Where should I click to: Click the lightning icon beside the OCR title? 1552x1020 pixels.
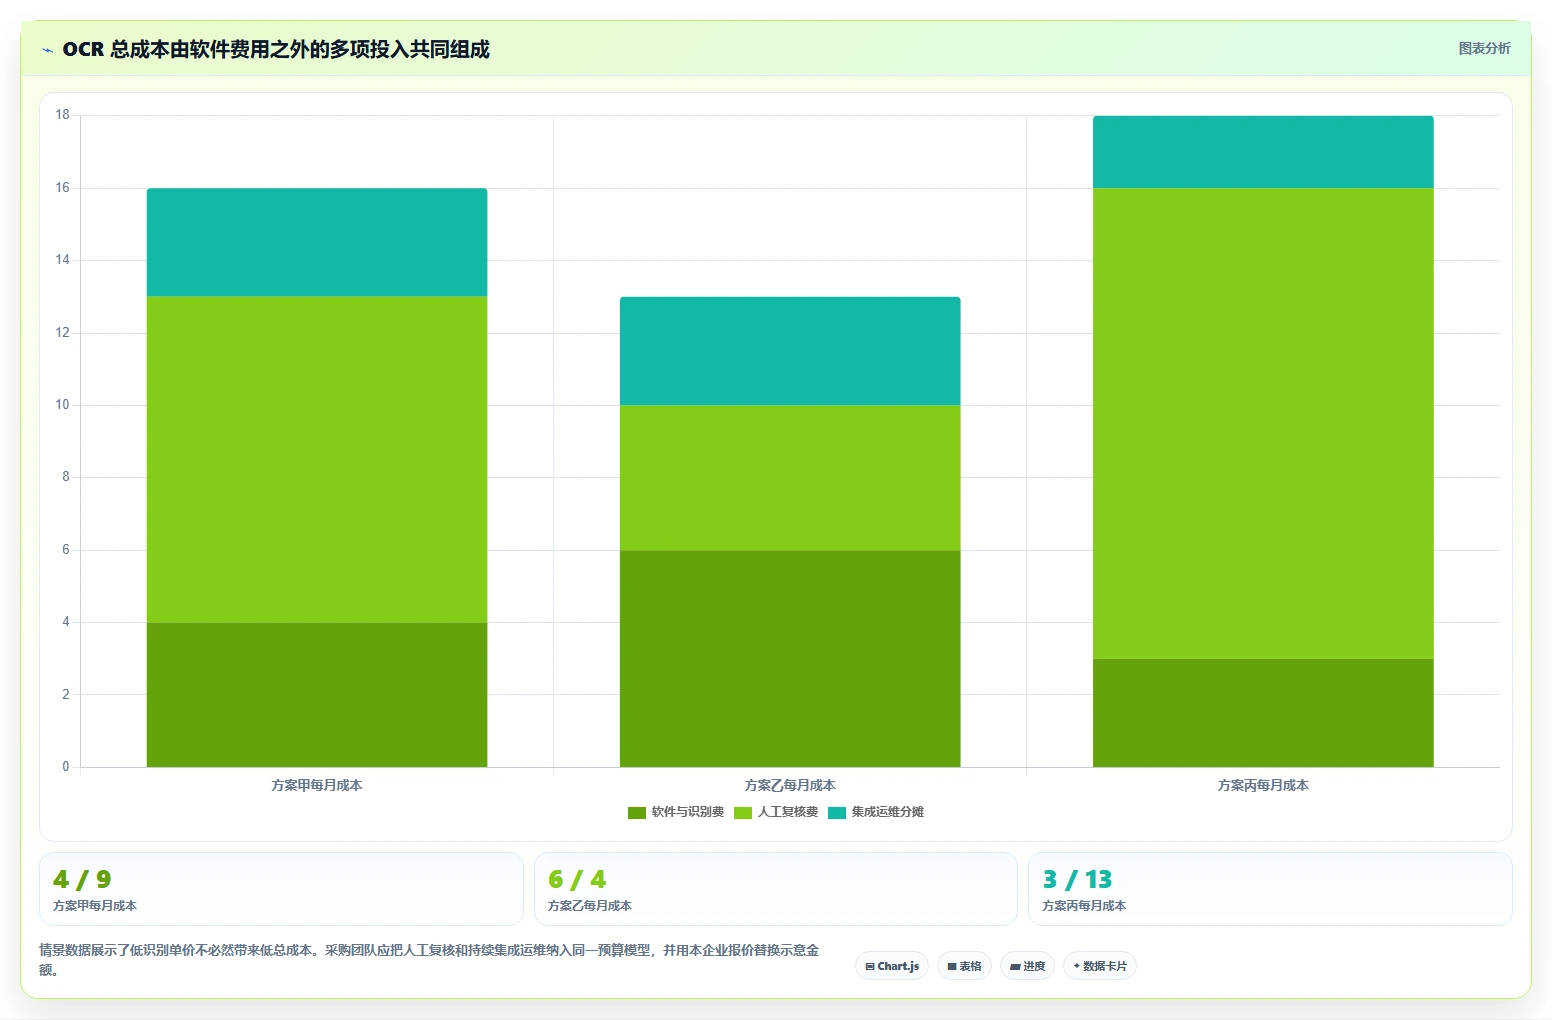[x=47, y=50]
